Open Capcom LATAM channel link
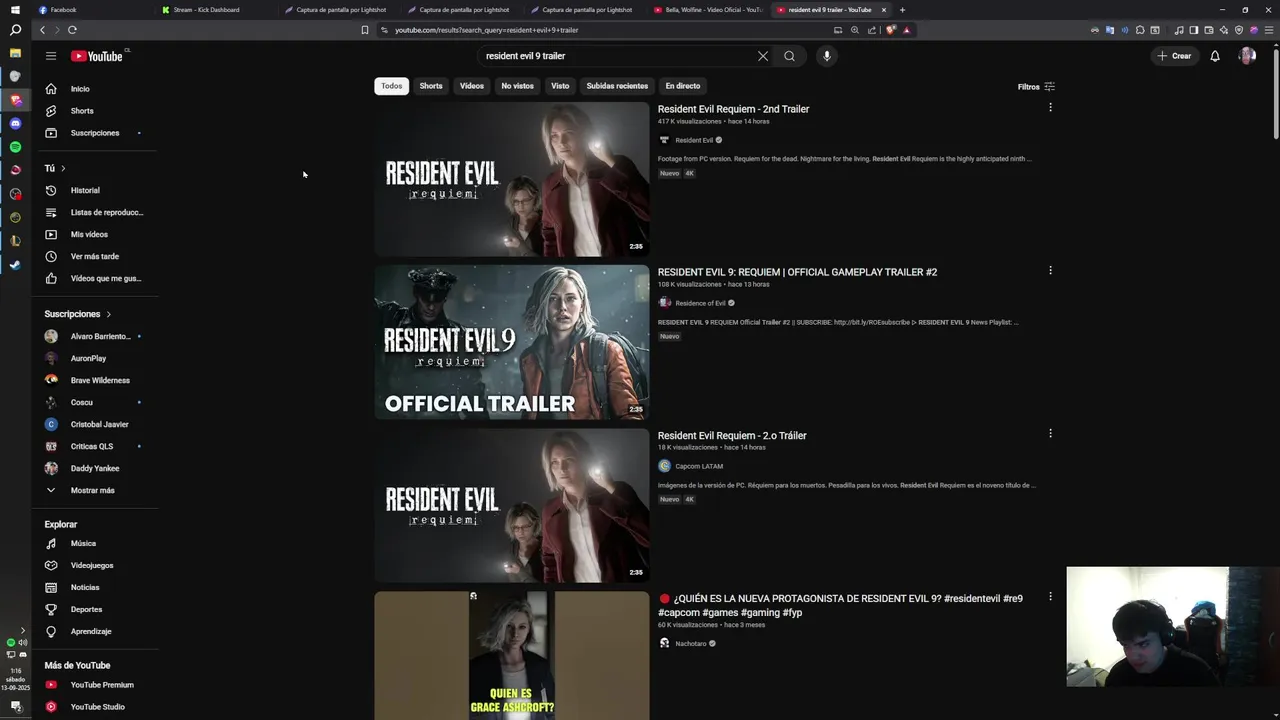The image size is (1280, 720). click(x=699, y=466)
